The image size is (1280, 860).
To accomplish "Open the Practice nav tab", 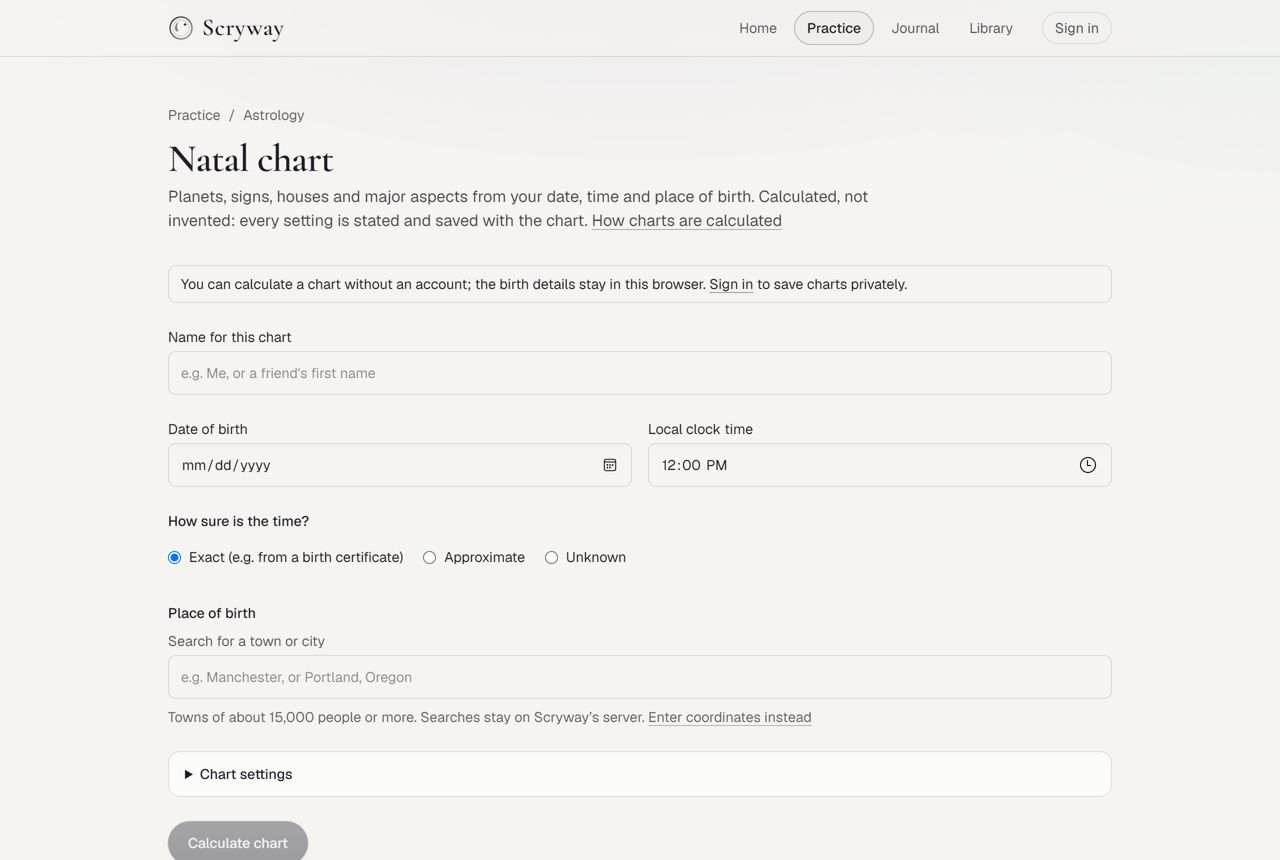I will pos(834,28).
